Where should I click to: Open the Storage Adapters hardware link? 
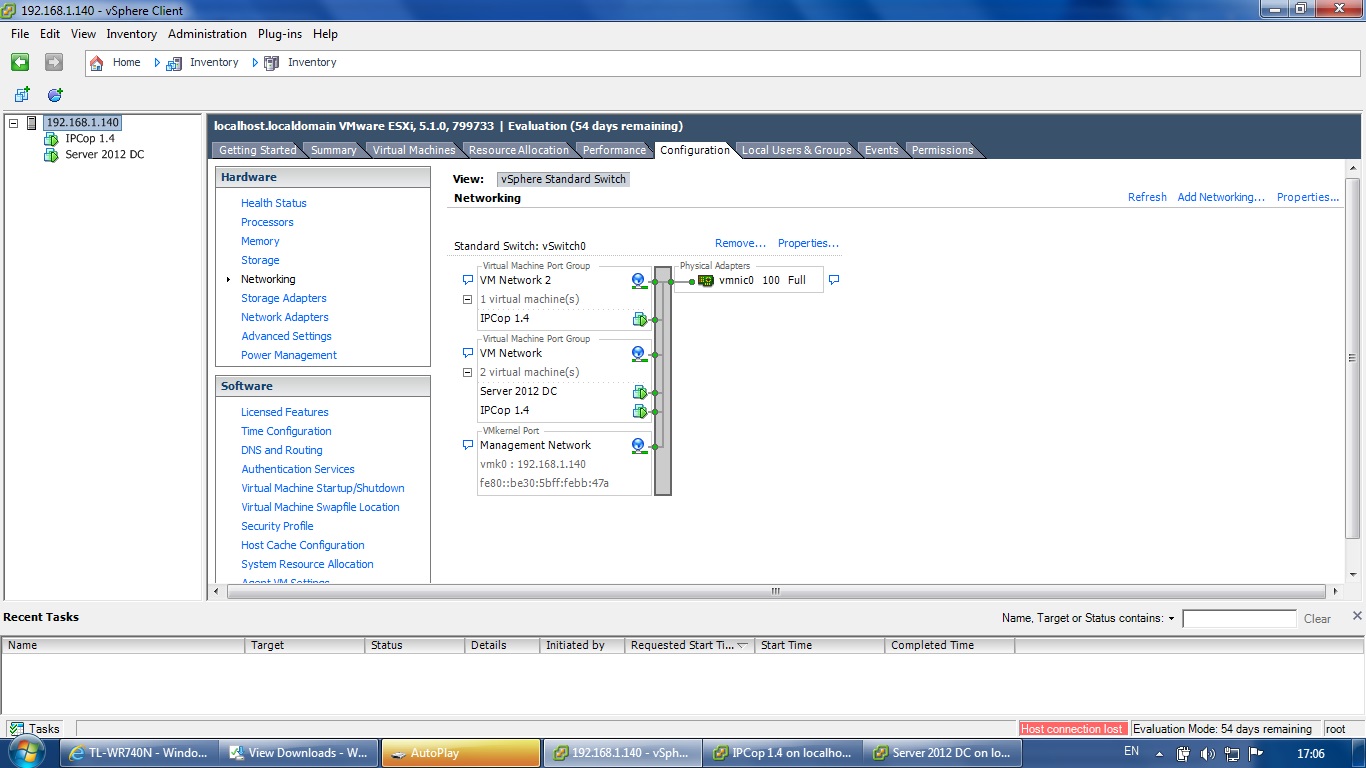coord(284,298)
